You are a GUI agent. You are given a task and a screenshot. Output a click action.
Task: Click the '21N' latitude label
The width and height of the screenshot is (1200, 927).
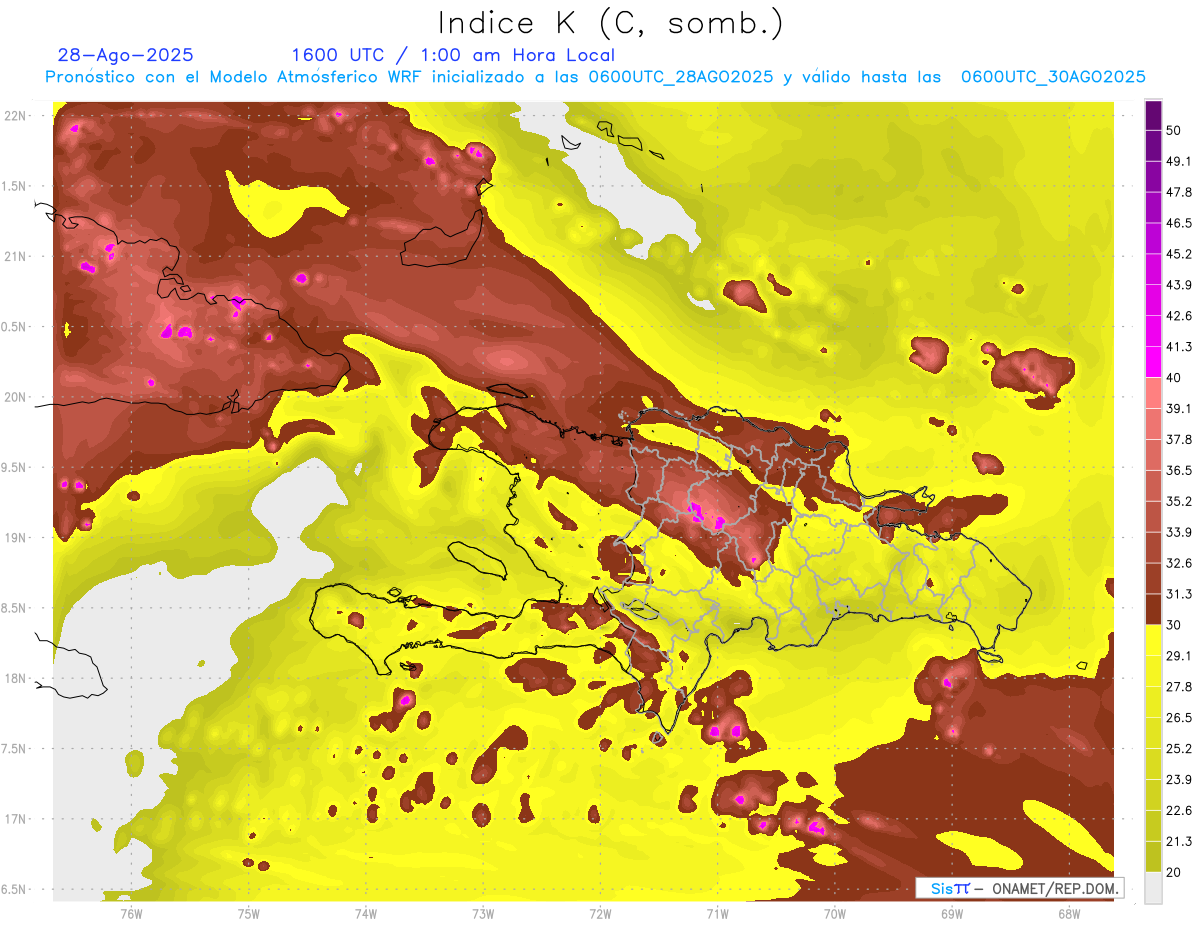click(x=15, y=256)
